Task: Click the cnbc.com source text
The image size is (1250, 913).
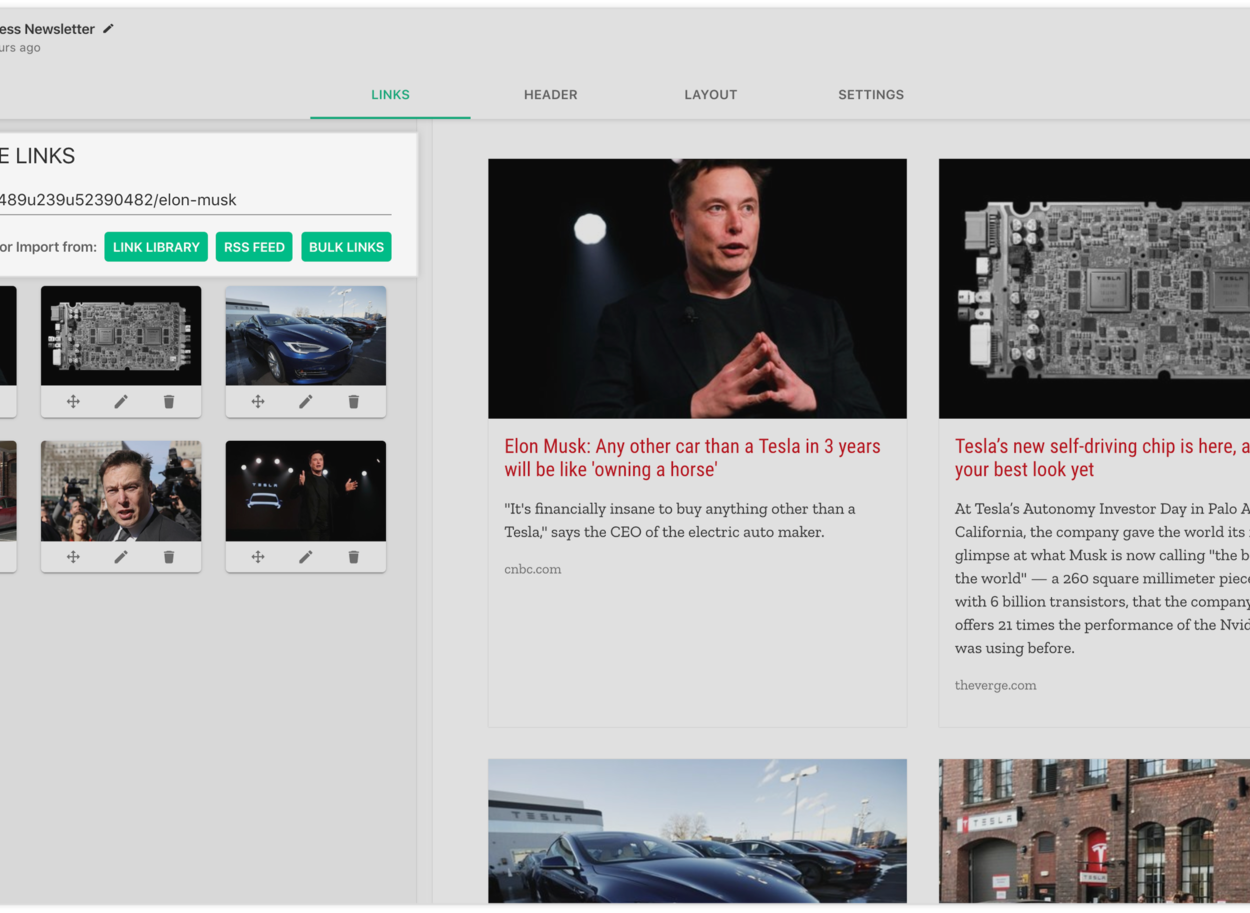Action: (533, 569)
